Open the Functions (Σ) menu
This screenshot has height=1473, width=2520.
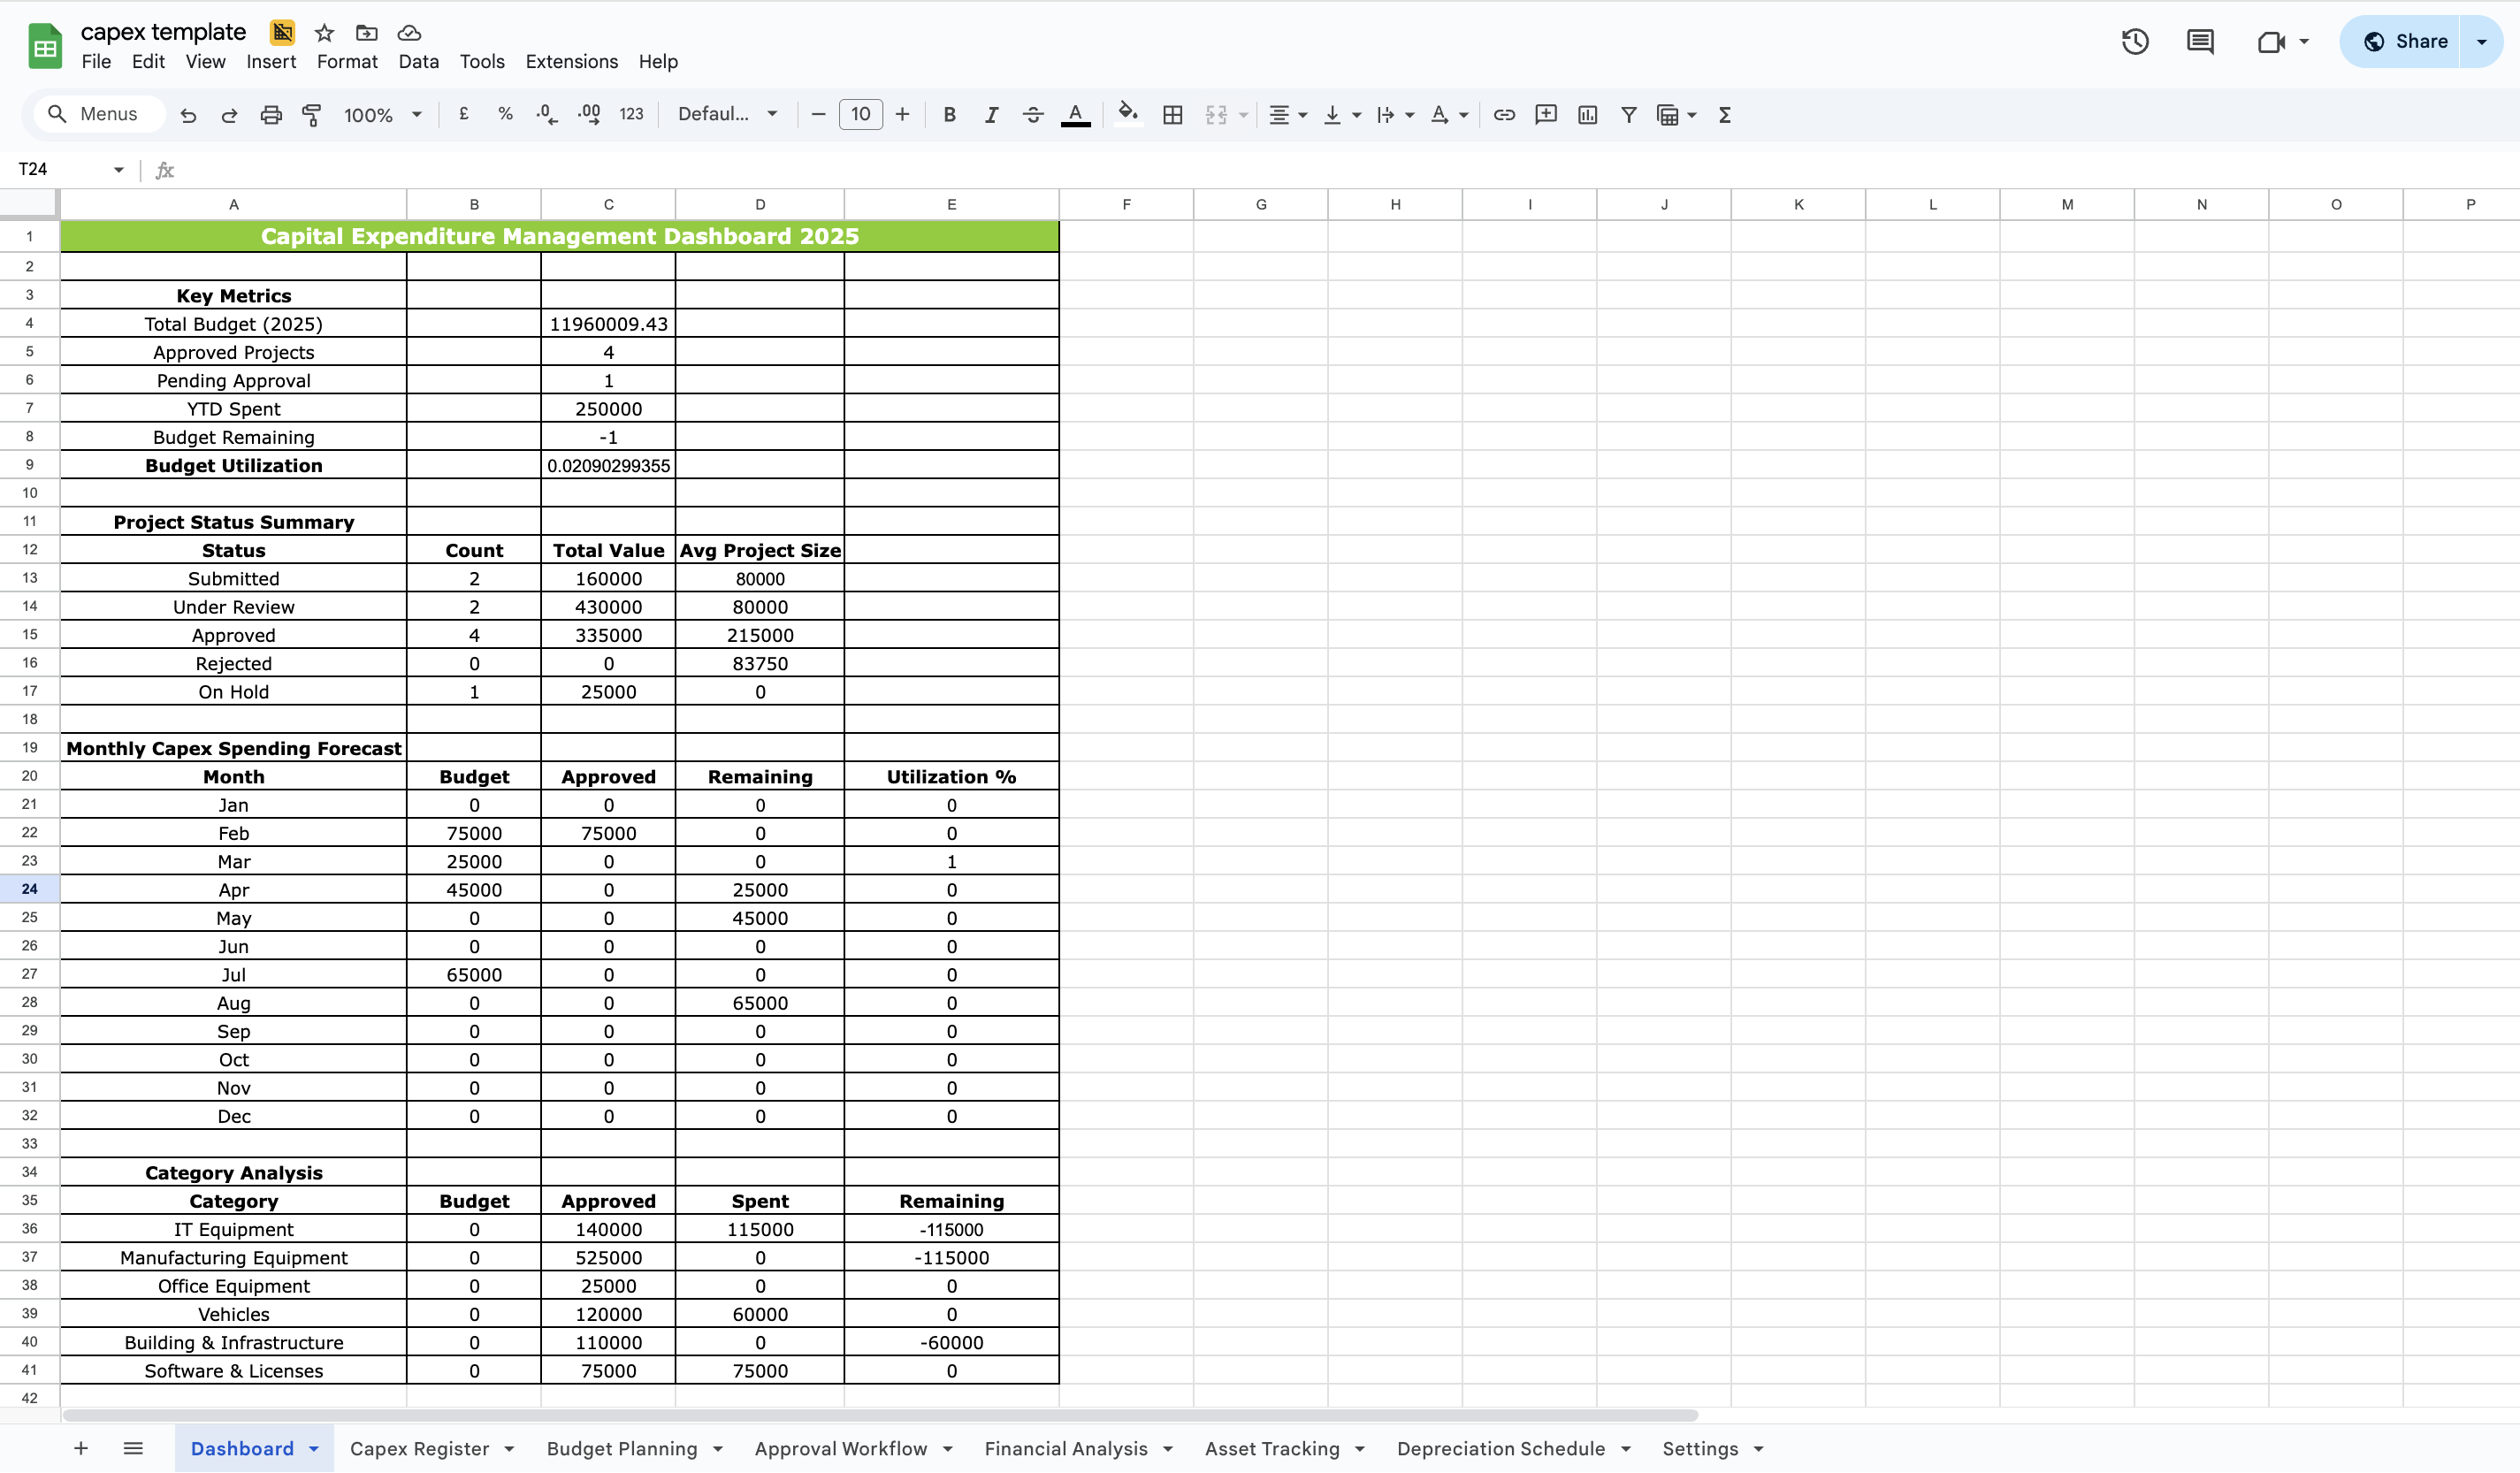1724,114
